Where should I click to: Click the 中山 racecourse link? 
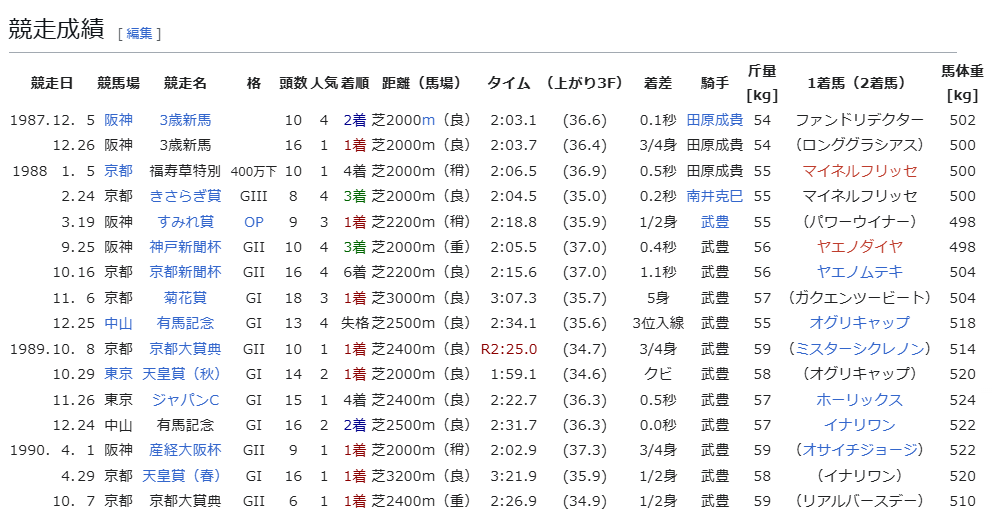[118, 323]
